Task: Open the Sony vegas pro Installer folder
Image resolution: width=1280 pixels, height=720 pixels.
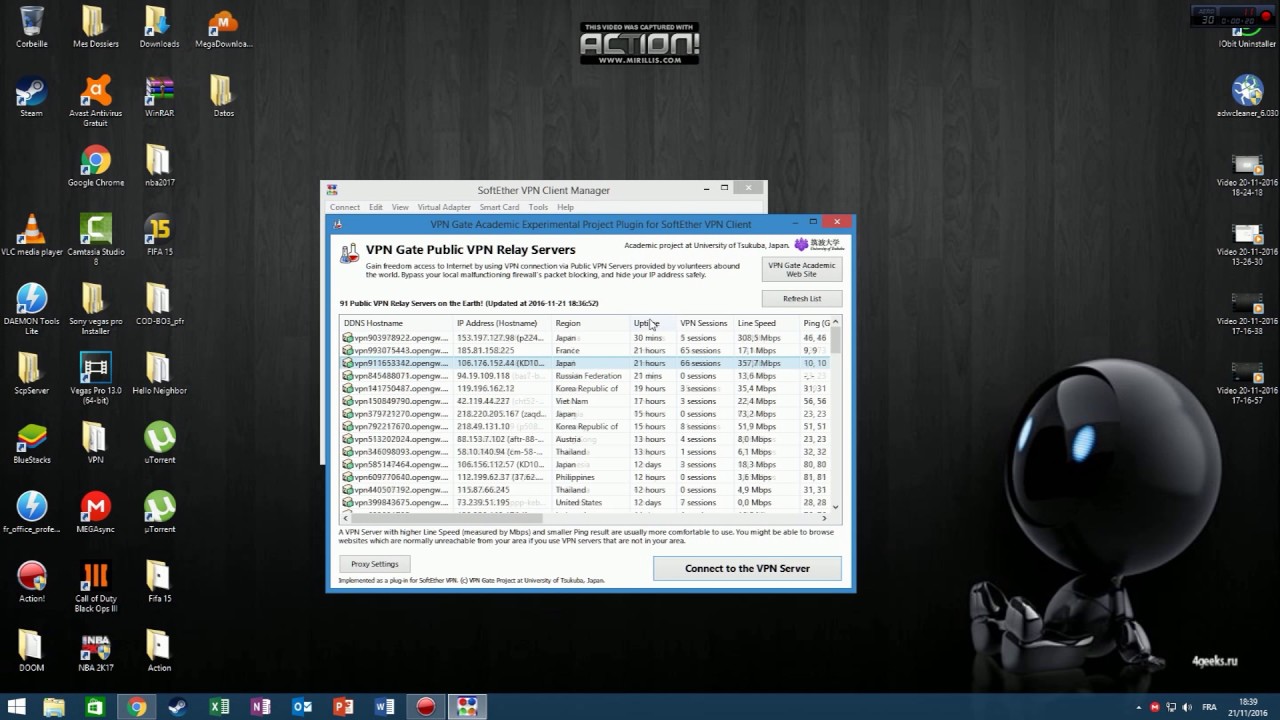Action: pyautogui.click(x=95, y=309)
